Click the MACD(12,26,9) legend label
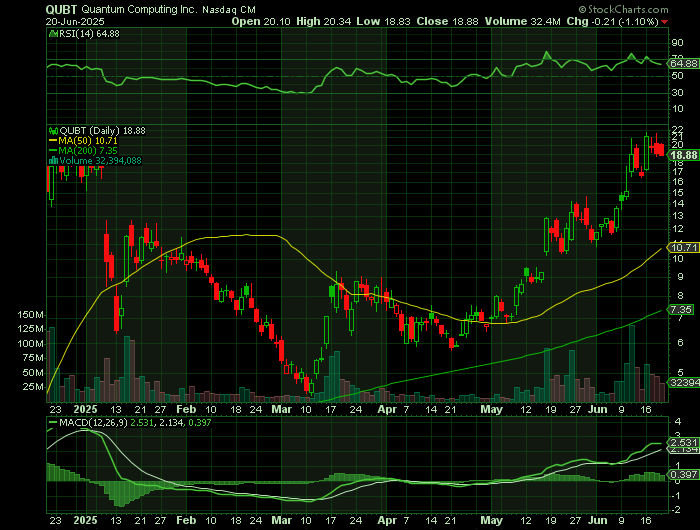Image resolution: width=700 pixels, height=530 pixels. tap(93, 422)
